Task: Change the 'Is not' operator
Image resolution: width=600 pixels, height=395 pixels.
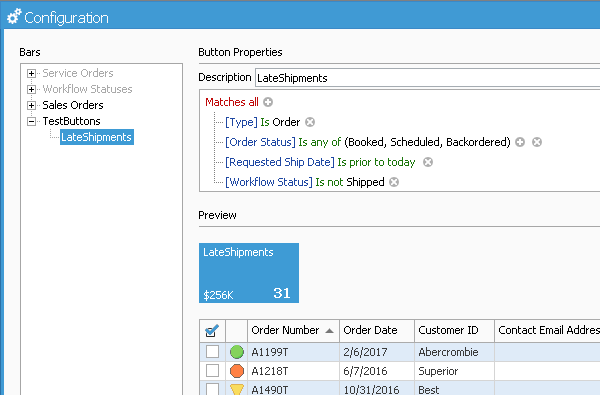Action: click(329, 182)
